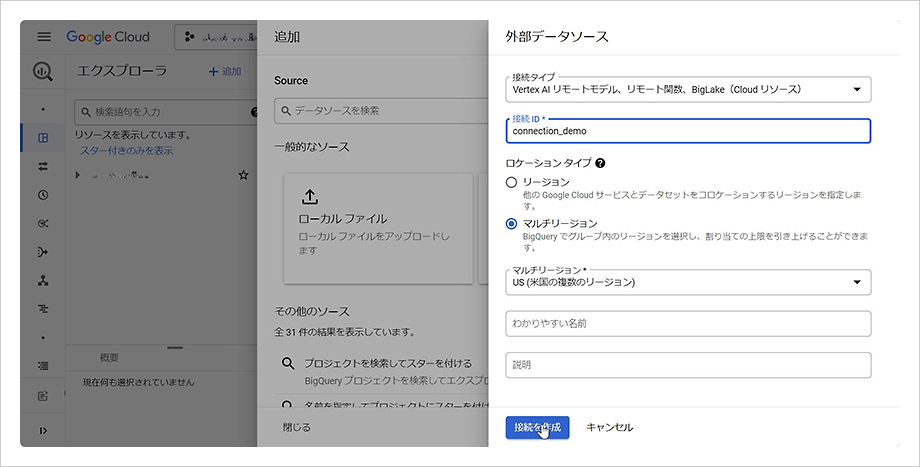
Task: Select the Region radio button
Action: (511, 182)
